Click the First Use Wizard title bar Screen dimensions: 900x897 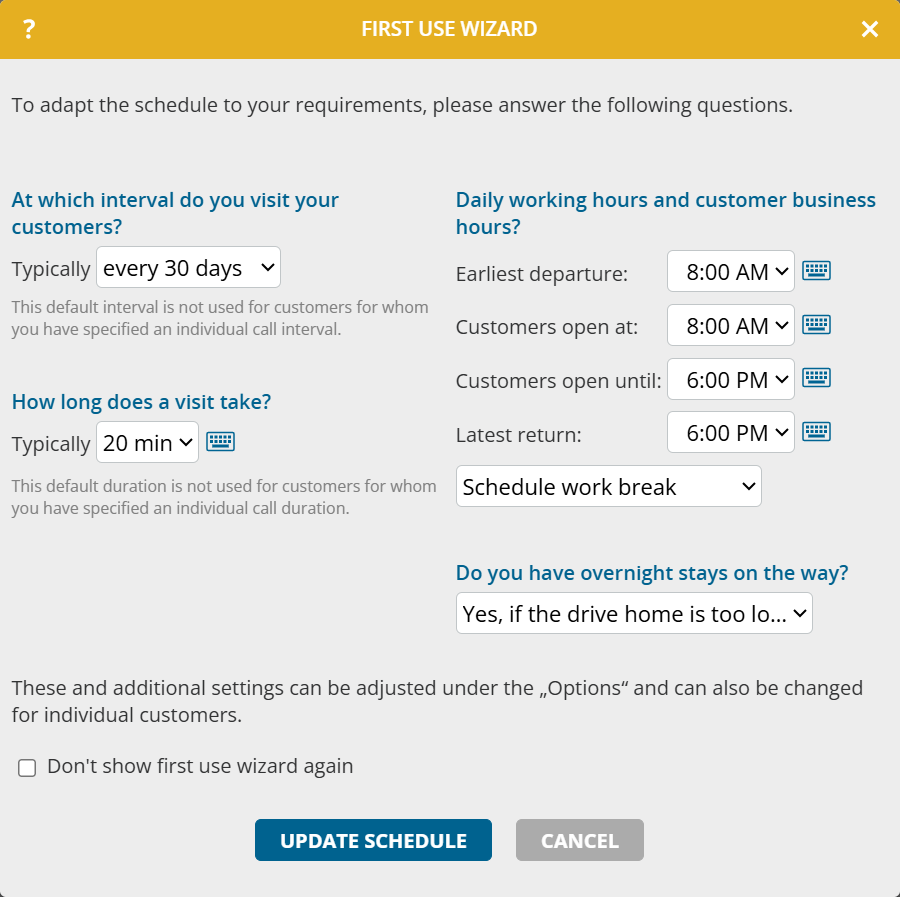449,29
